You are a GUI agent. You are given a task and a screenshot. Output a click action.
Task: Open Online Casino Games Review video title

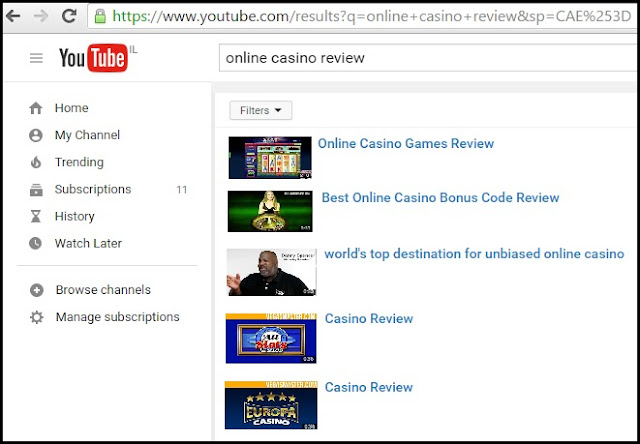(406, 144)
